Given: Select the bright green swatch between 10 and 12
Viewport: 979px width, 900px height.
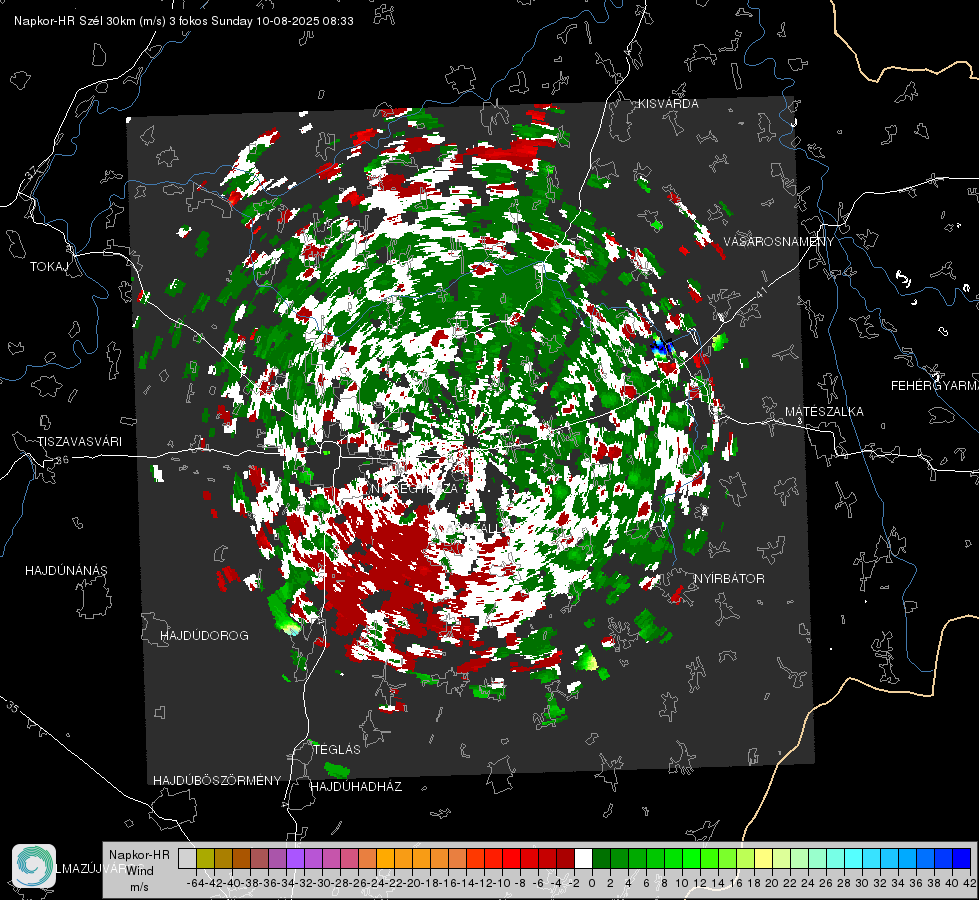Looking at the screenshot, I should click(x=691, y=858).
